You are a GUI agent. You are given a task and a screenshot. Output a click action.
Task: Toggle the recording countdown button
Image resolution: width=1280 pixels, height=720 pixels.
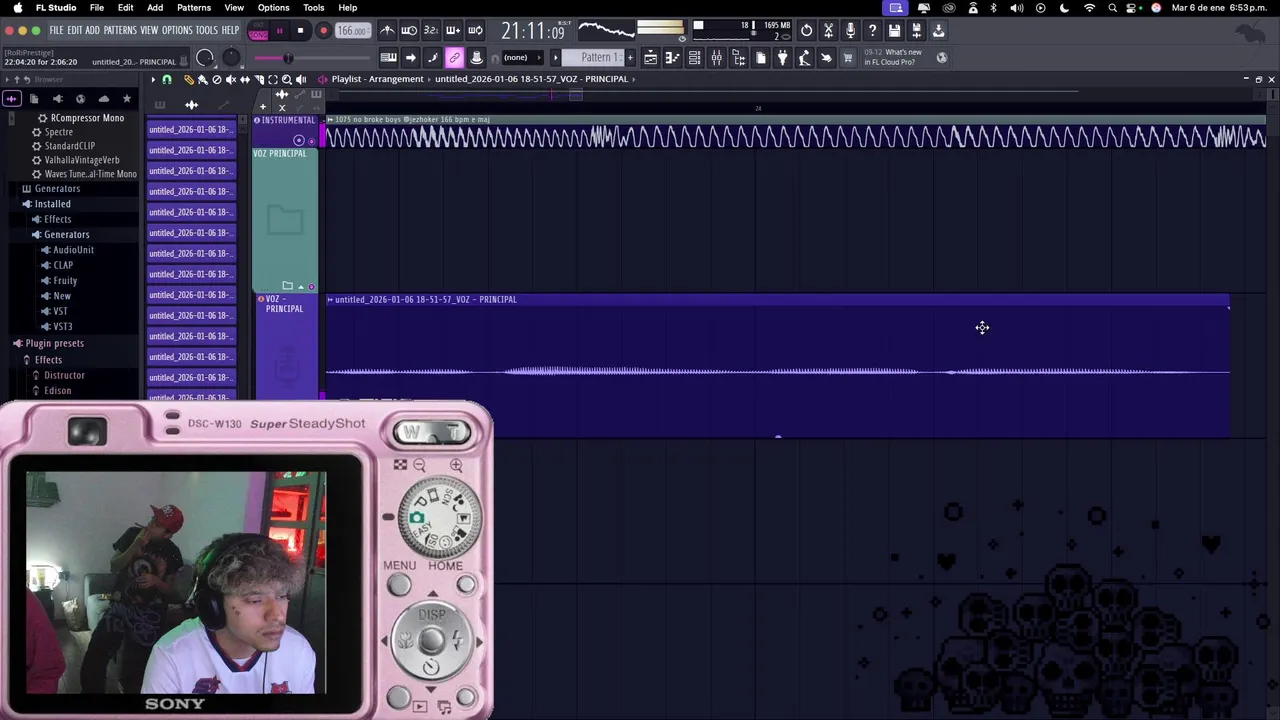[x=431, y=30]
